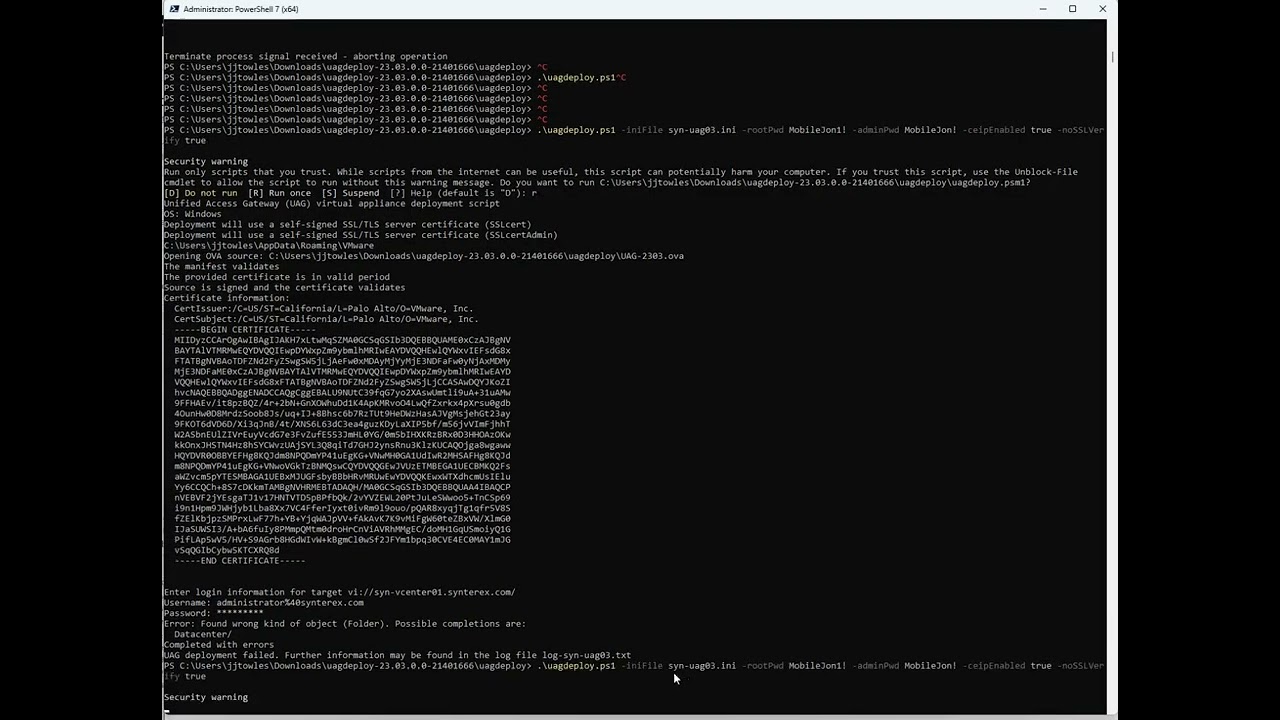Click '-----BEGIN CERTIFICATE-----' line
Viewport: 1280px width, 720px height.
245,329
